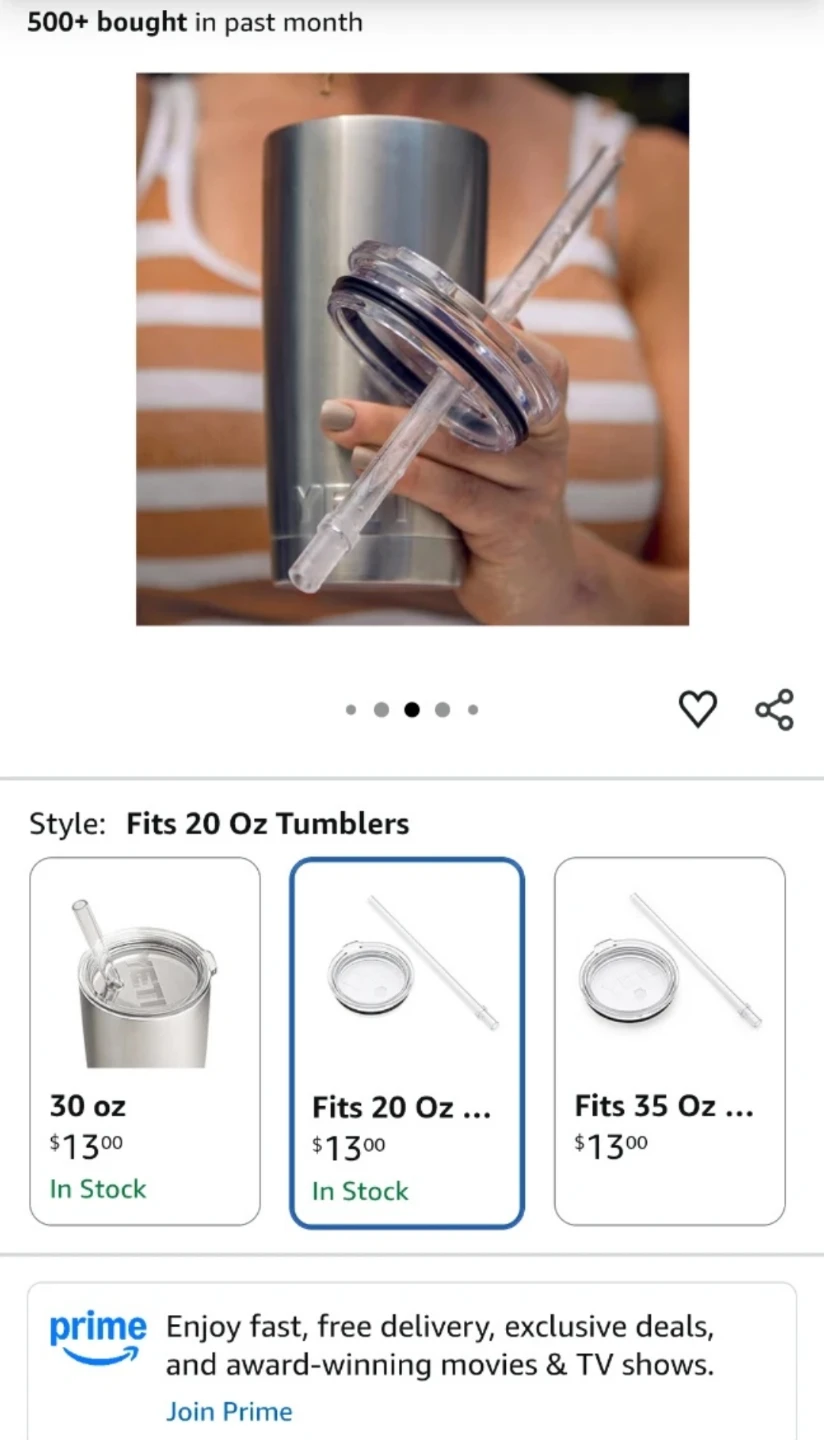Tap the heart wishlist icon

[698, 709]
